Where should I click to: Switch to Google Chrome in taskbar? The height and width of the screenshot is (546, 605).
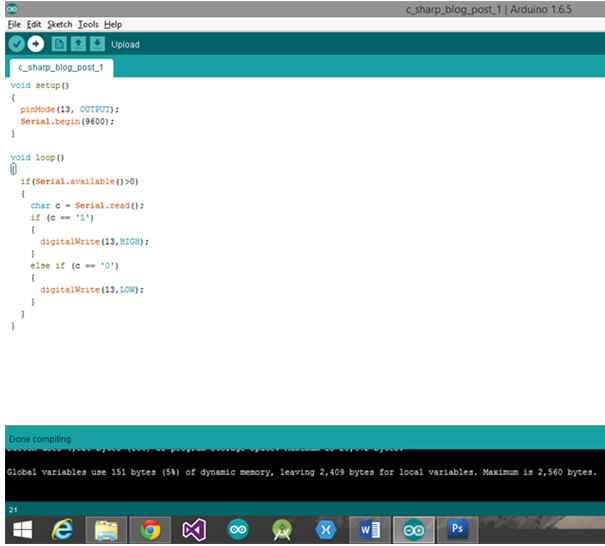tap(150, 530)
